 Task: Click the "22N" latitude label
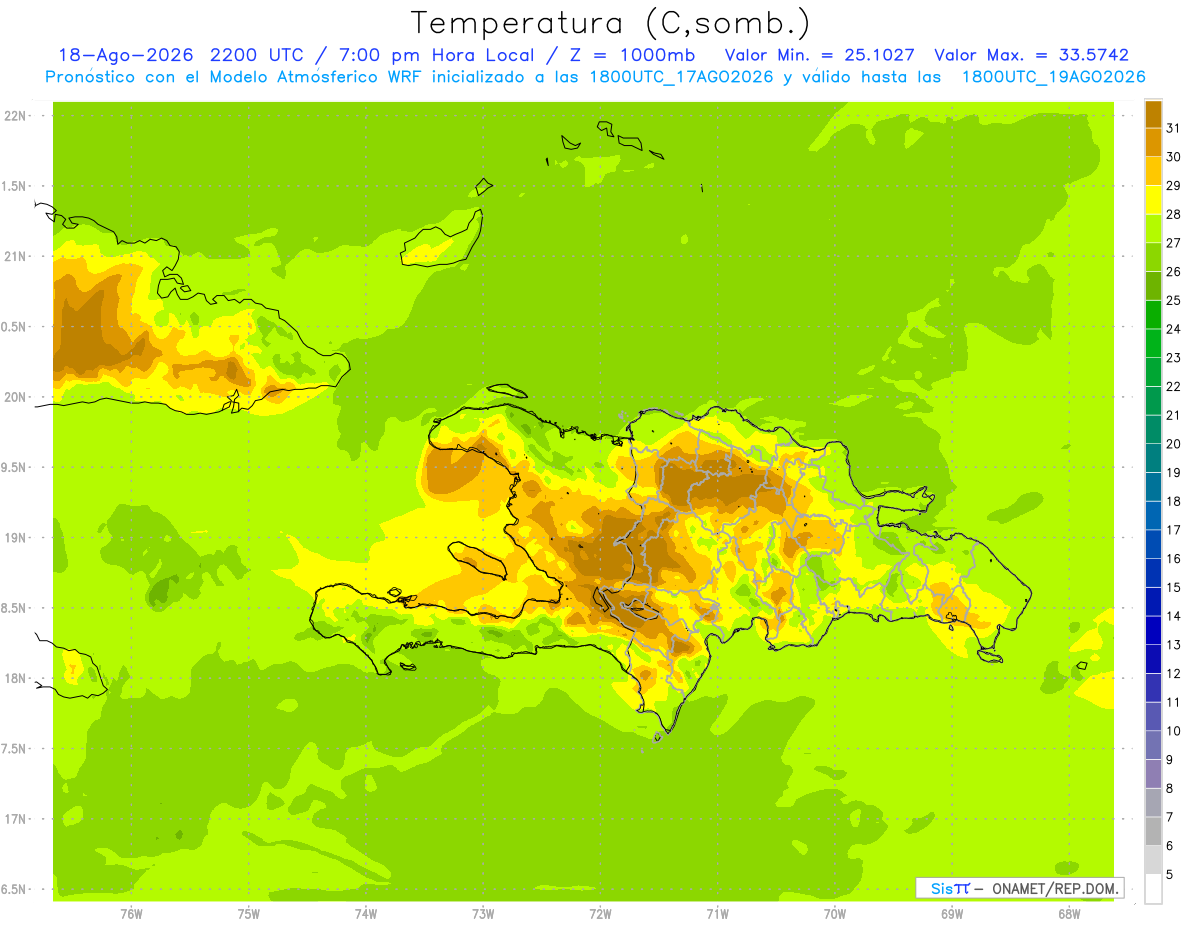pyautogui.click(x=14, y=116)
